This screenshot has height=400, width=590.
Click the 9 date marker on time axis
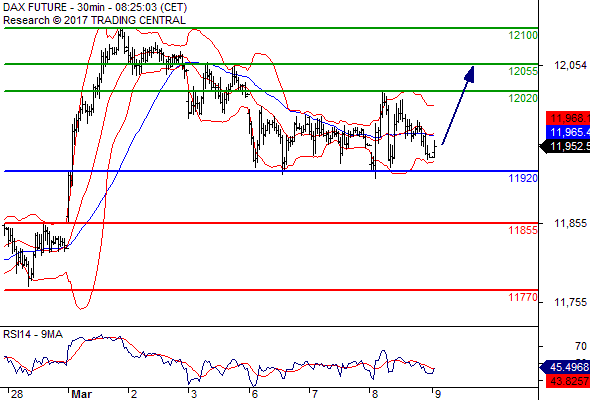[438, 394]
